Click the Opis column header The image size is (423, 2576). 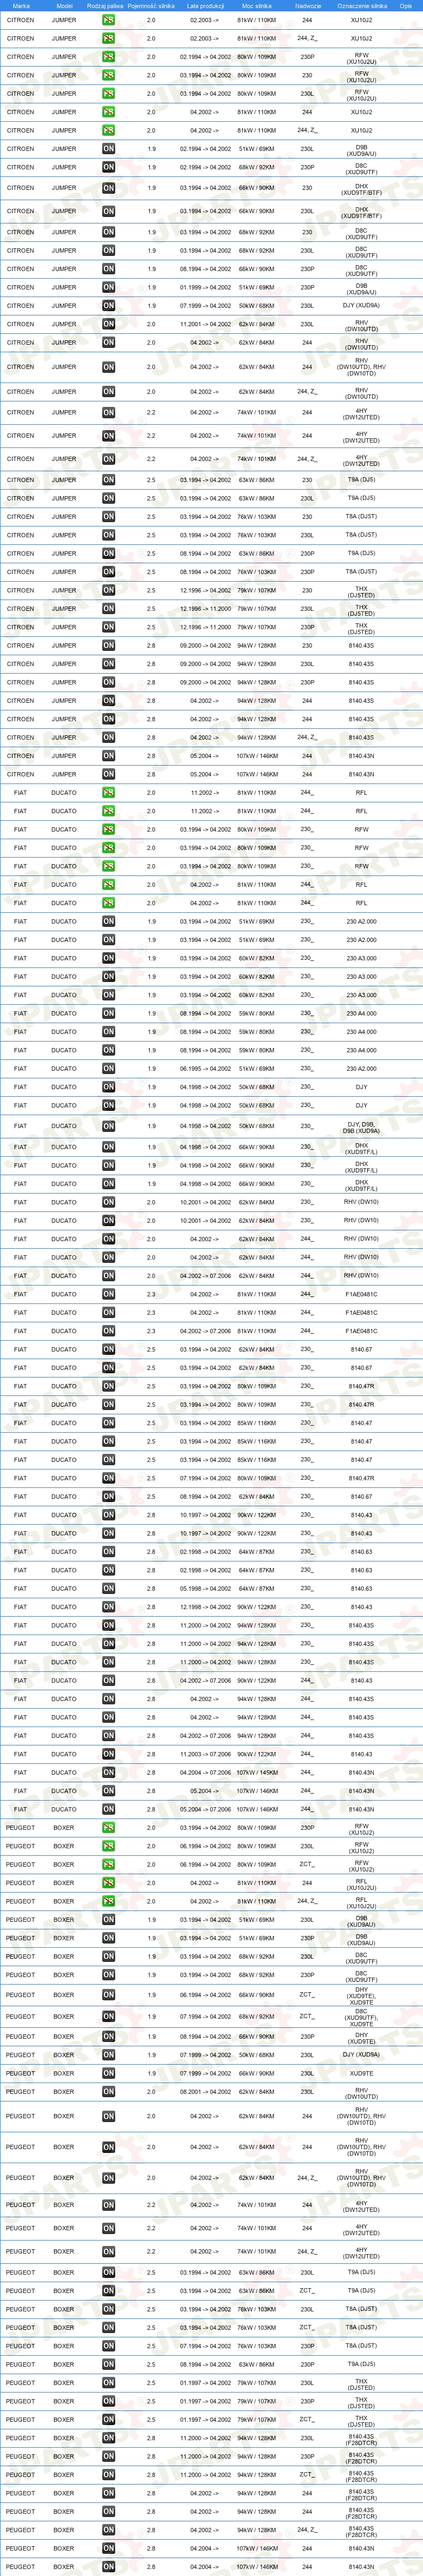point(405,5)
